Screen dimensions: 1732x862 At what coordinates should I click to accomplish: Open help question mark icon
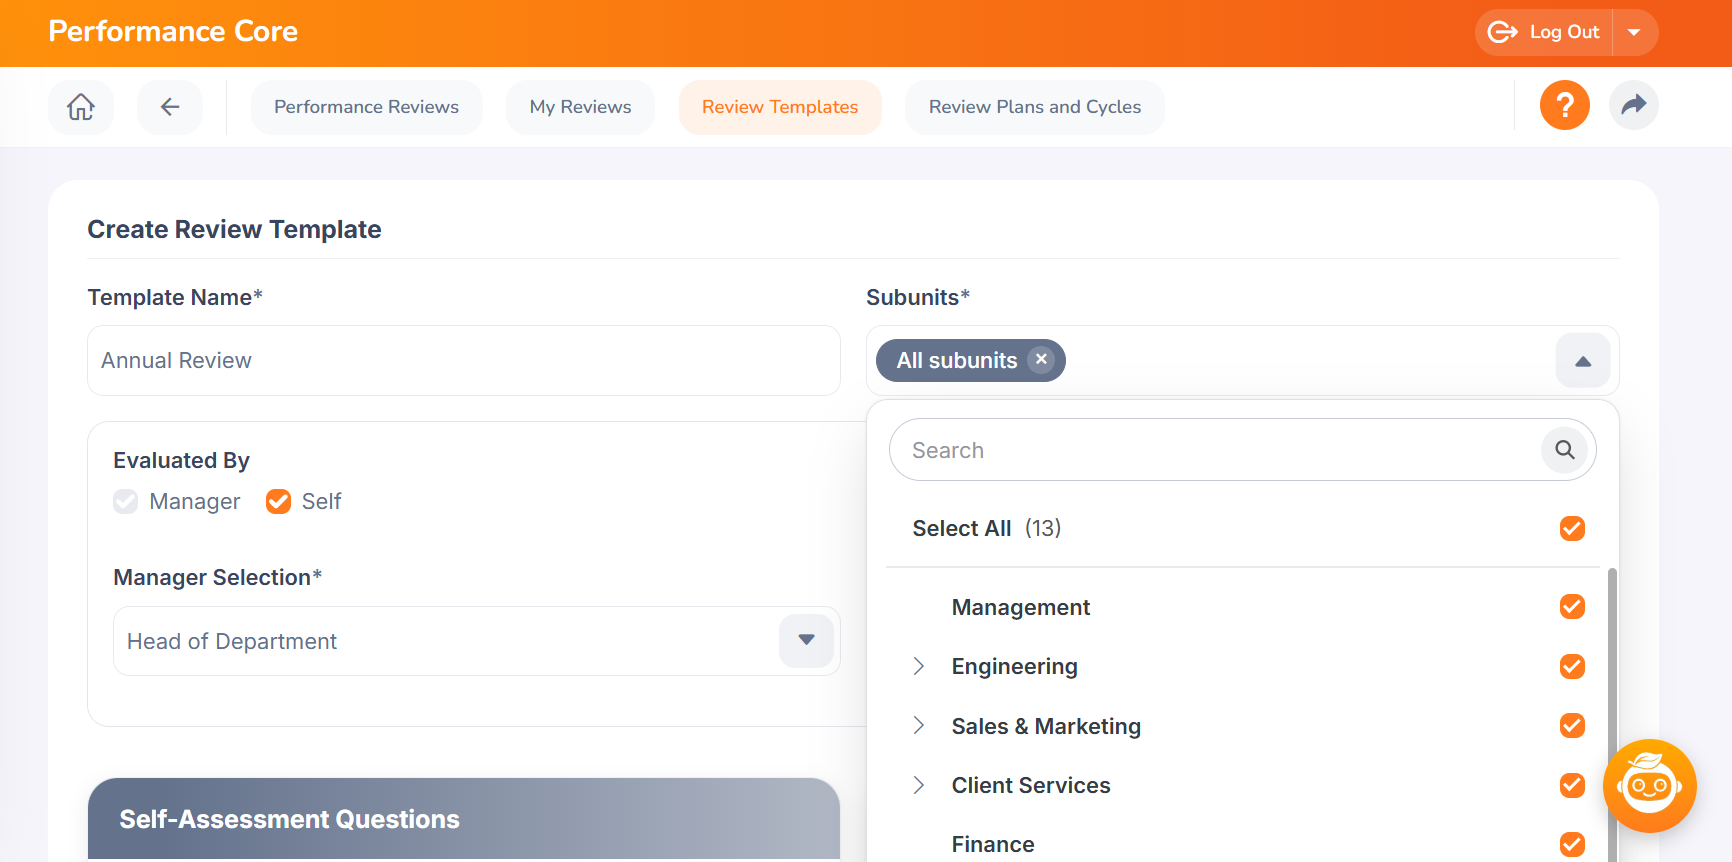point(1565,105)
